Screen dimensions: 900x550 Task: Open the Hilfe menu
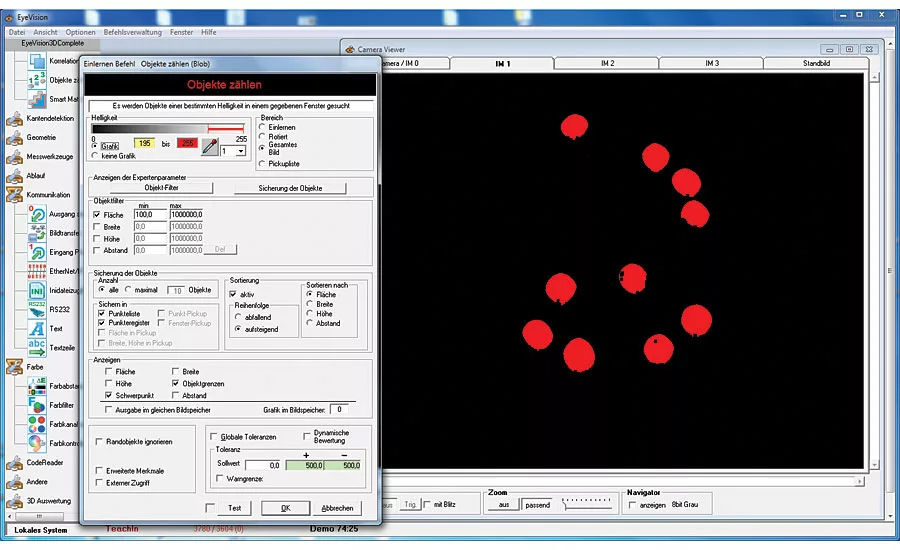[208, 33]
